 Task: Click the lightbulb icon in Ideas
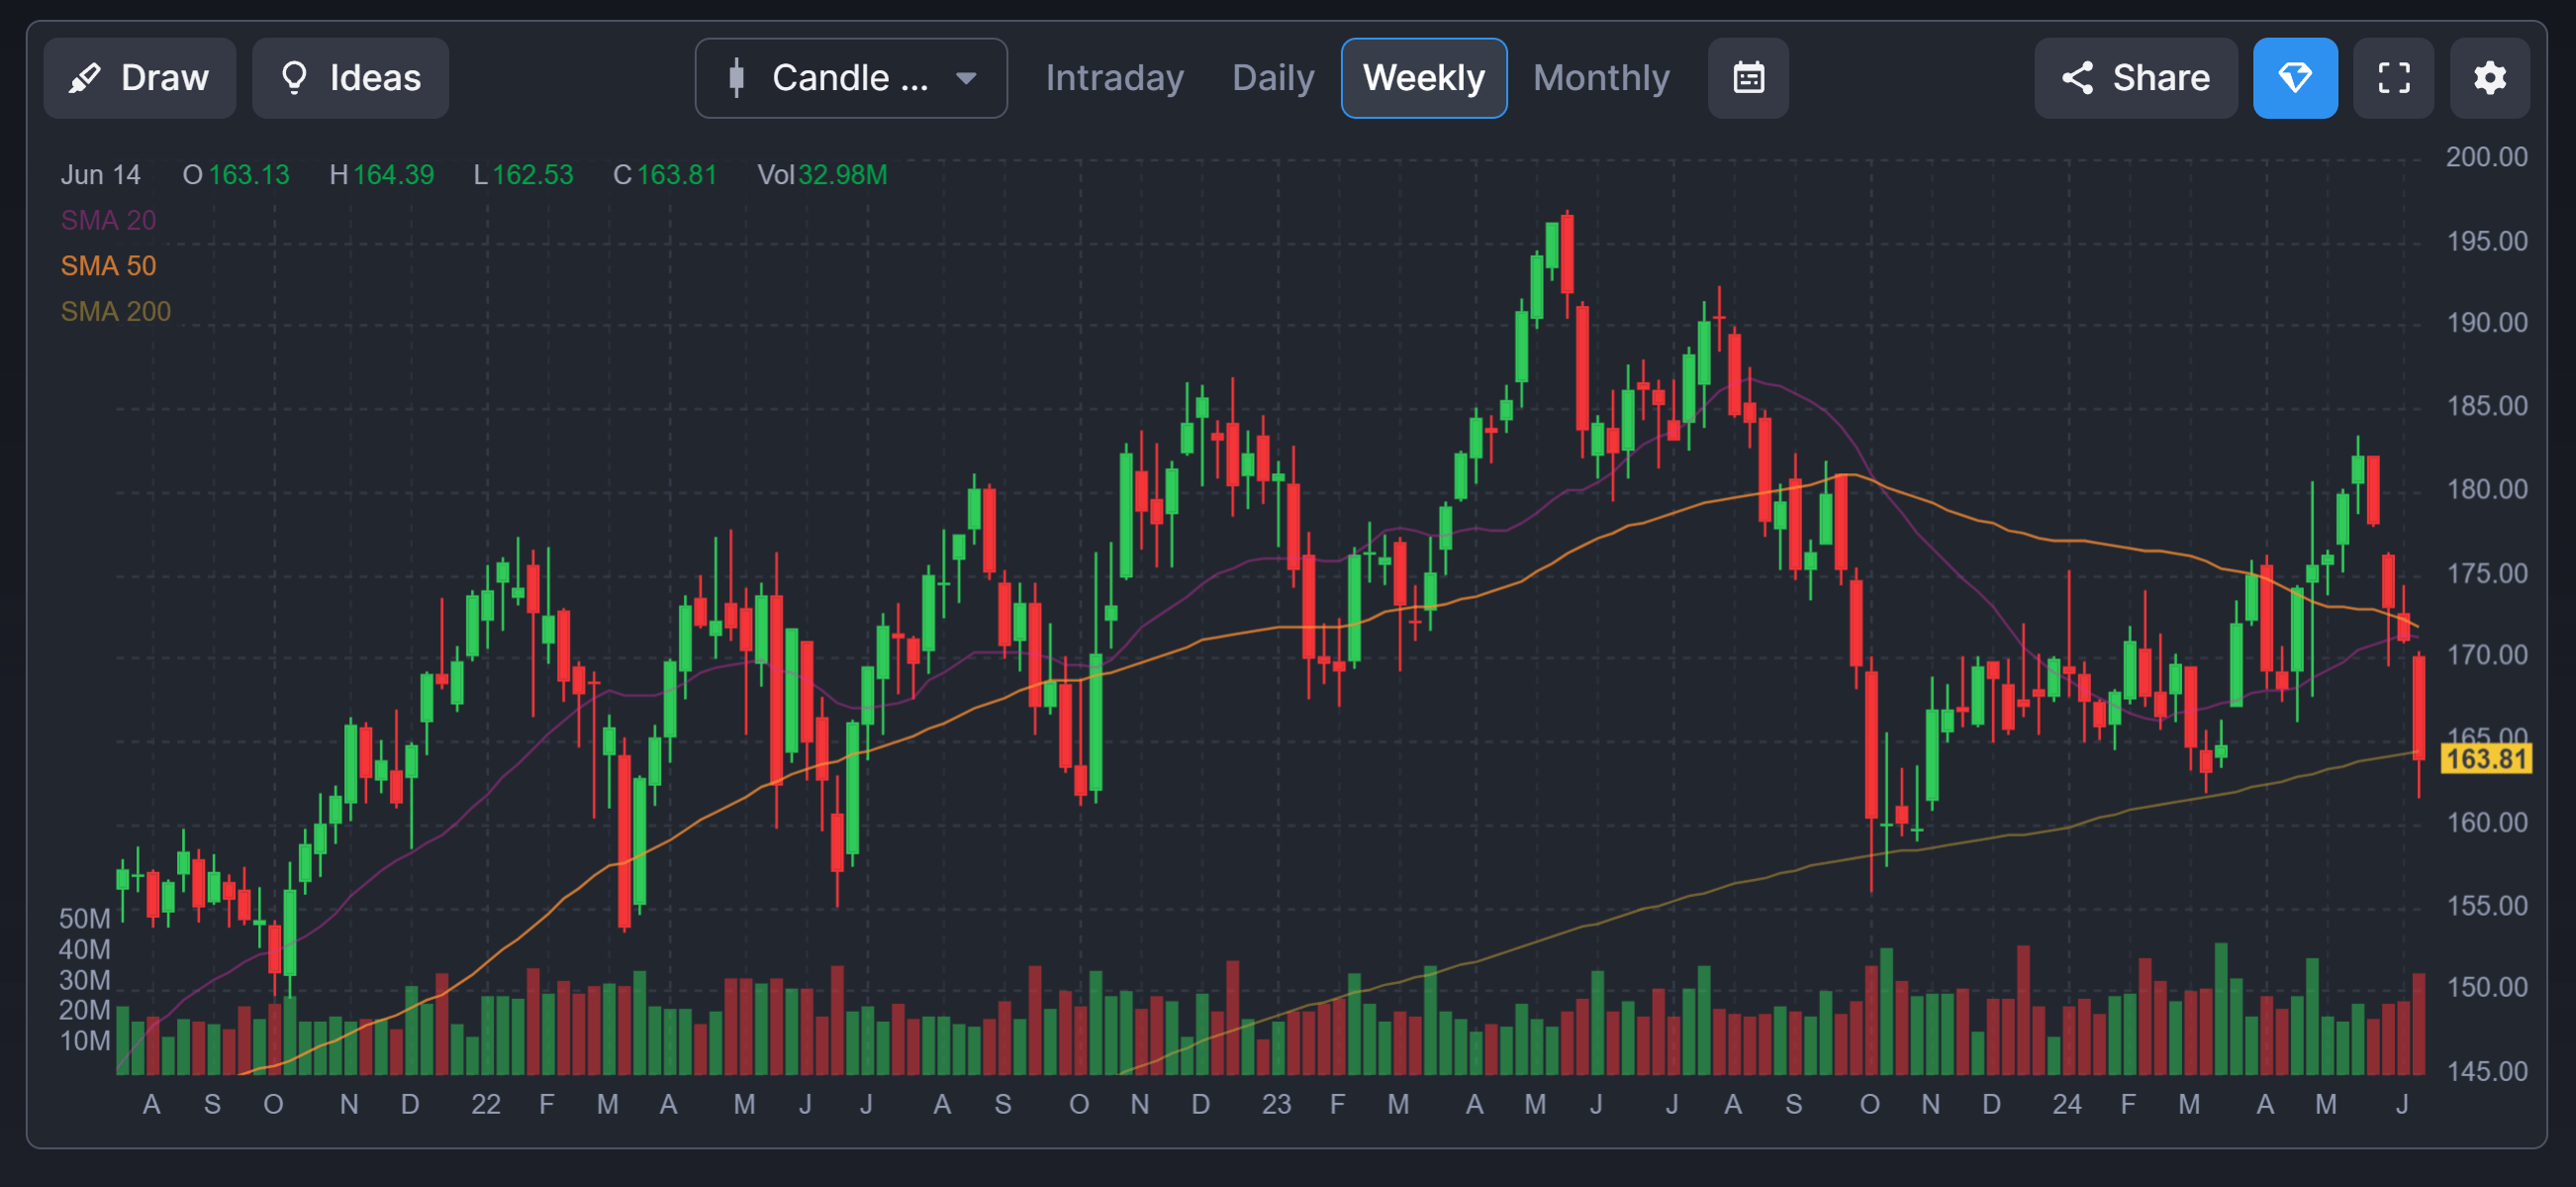(x=294, y=78)
